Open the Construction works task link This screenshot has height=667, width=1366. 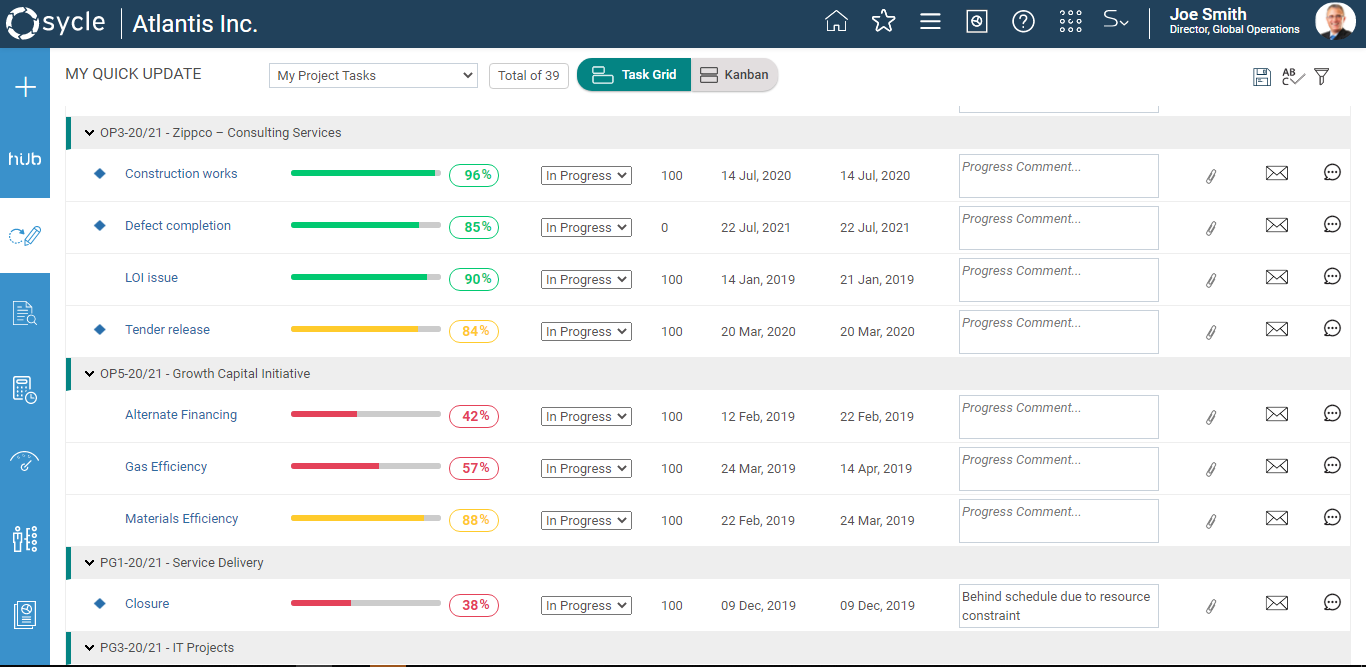[x=181, y=174]
